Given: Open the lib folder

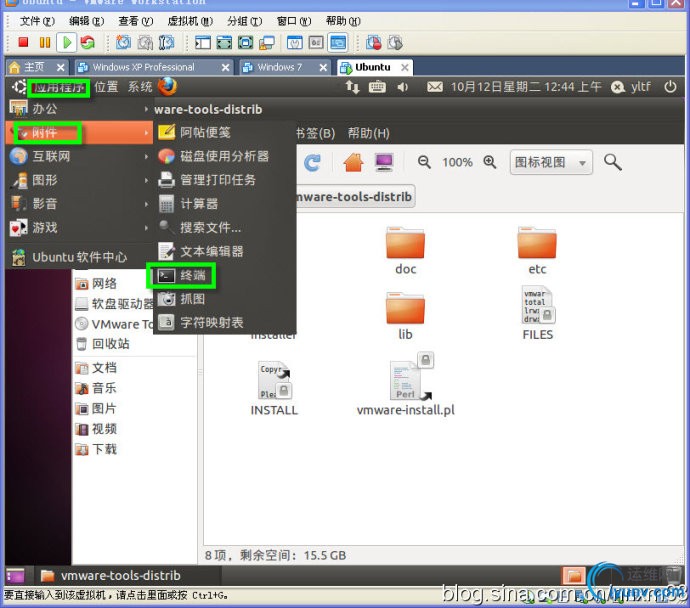Looking at the screenshot, I should coord(405,315).
